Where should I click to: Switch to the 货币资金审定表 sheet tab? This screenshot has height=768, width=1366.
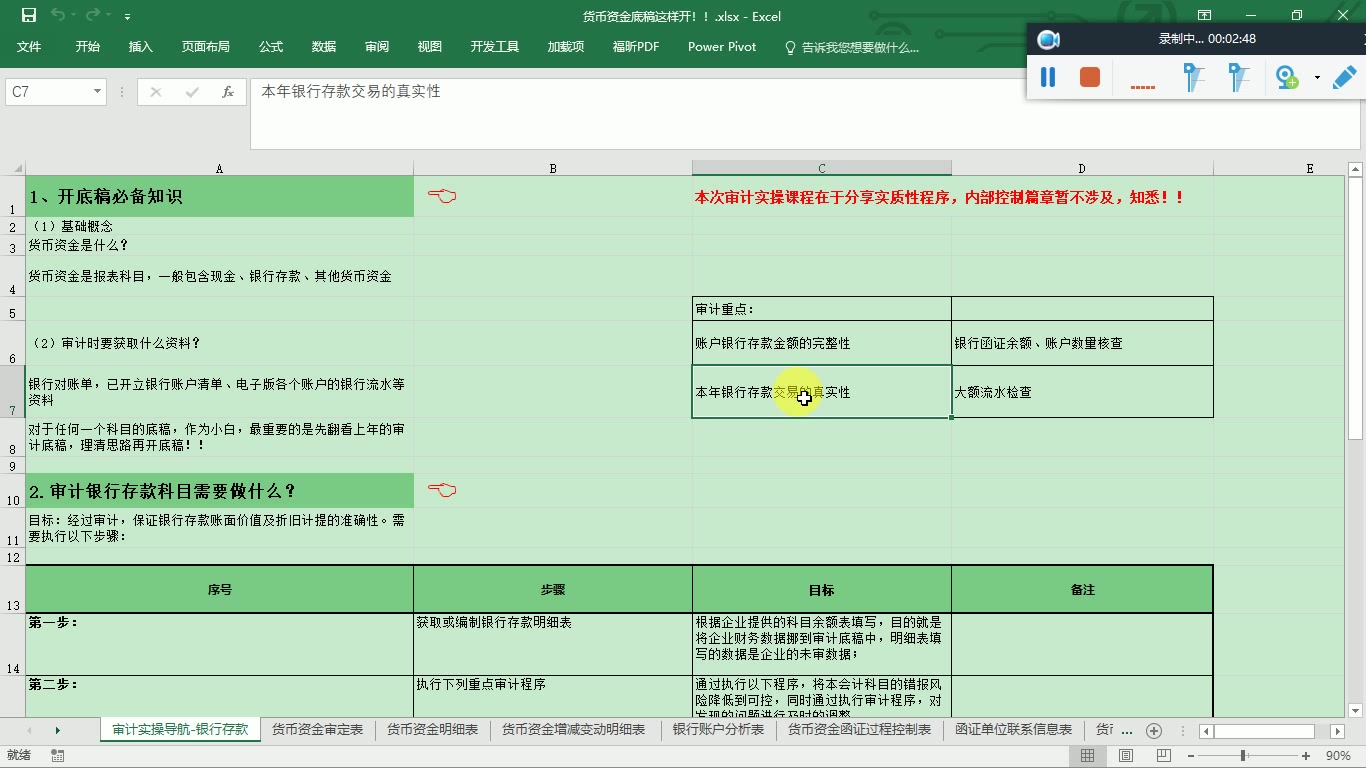[318, 730]
